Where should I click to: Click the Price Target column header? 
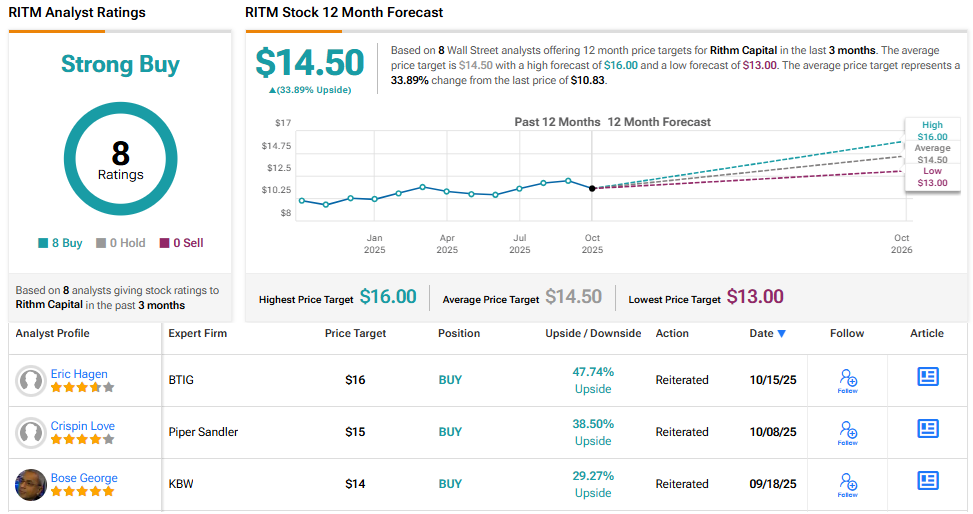355,333
